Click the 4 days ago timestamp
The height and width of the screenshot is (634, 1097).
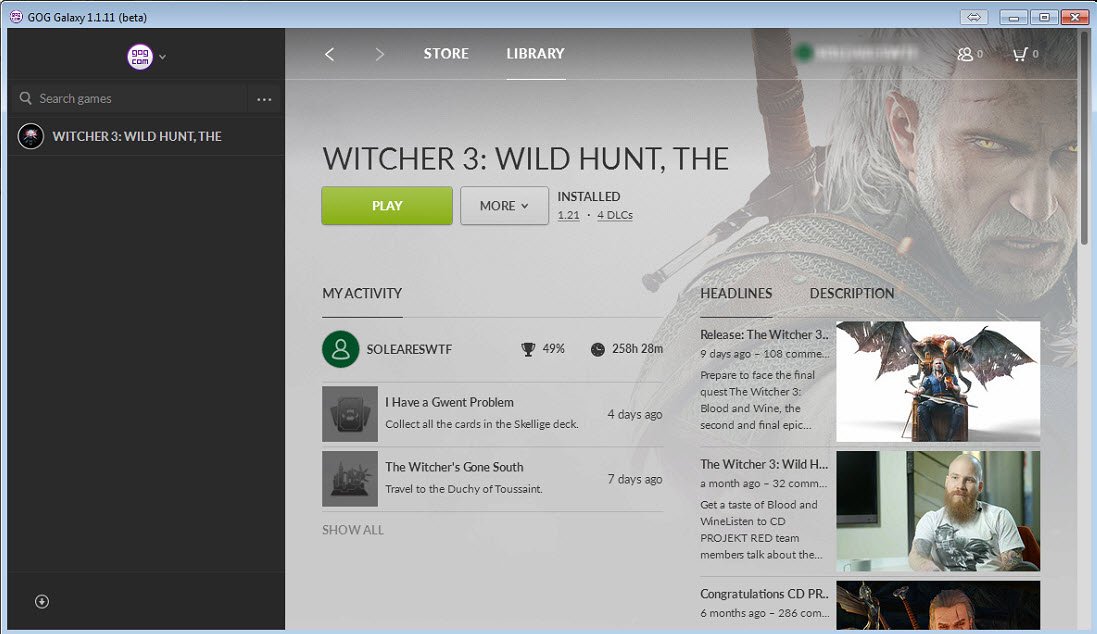(x=635, y=414)
